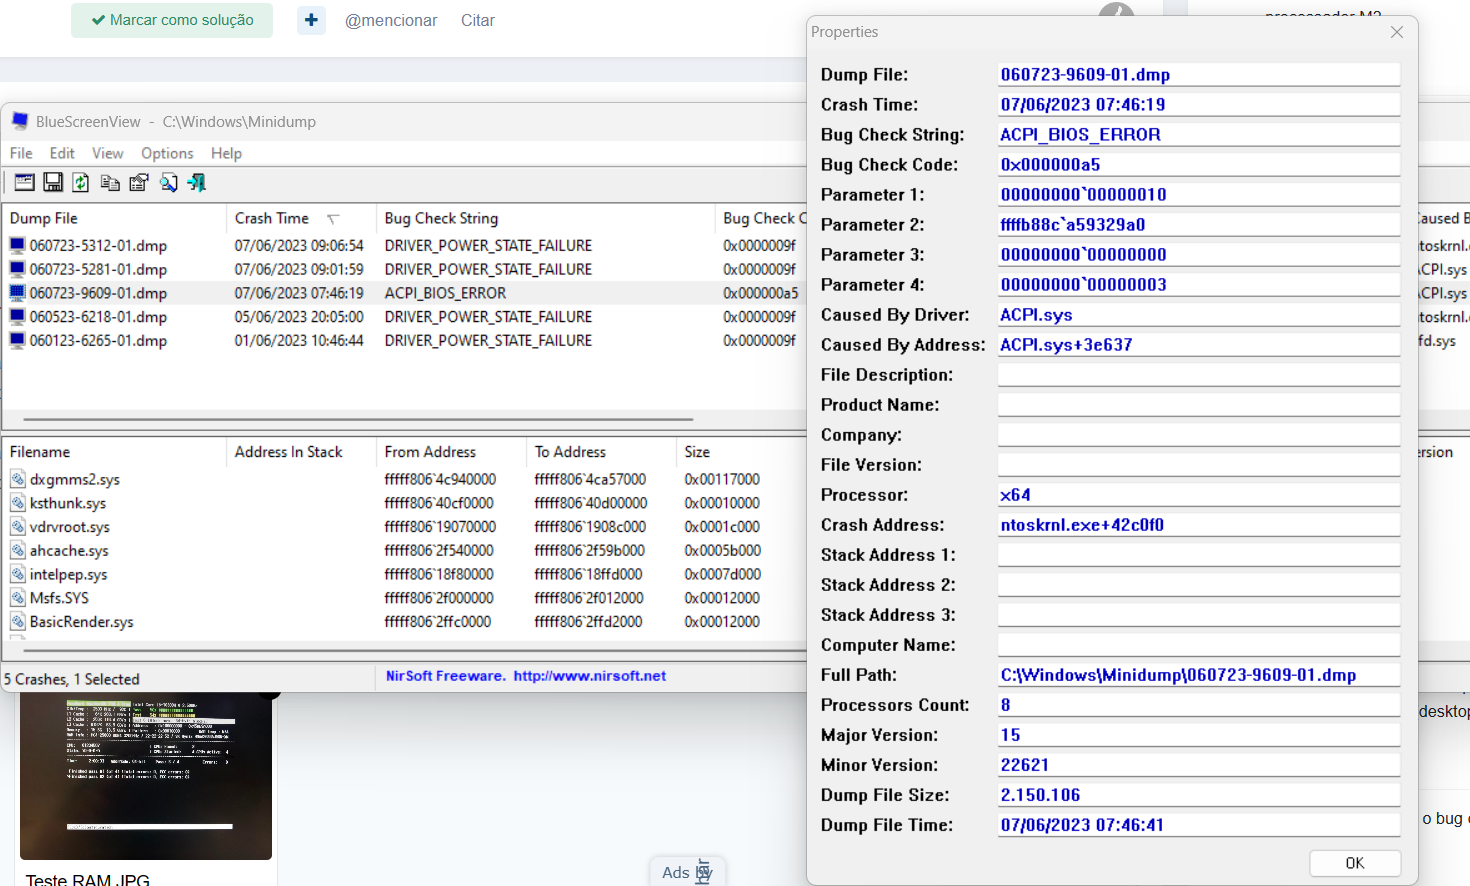The image size is (1470, 886).
Task: Open the Help menu
Action: point(226,153)
